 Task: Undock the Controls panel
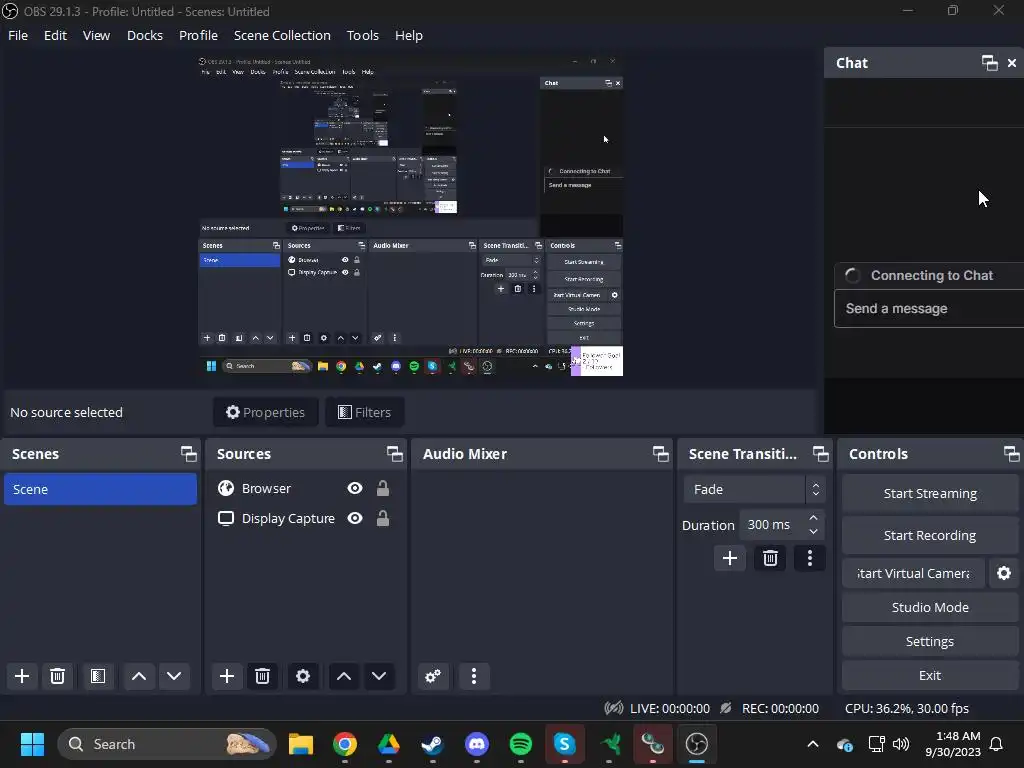[x=1012, y=454]
